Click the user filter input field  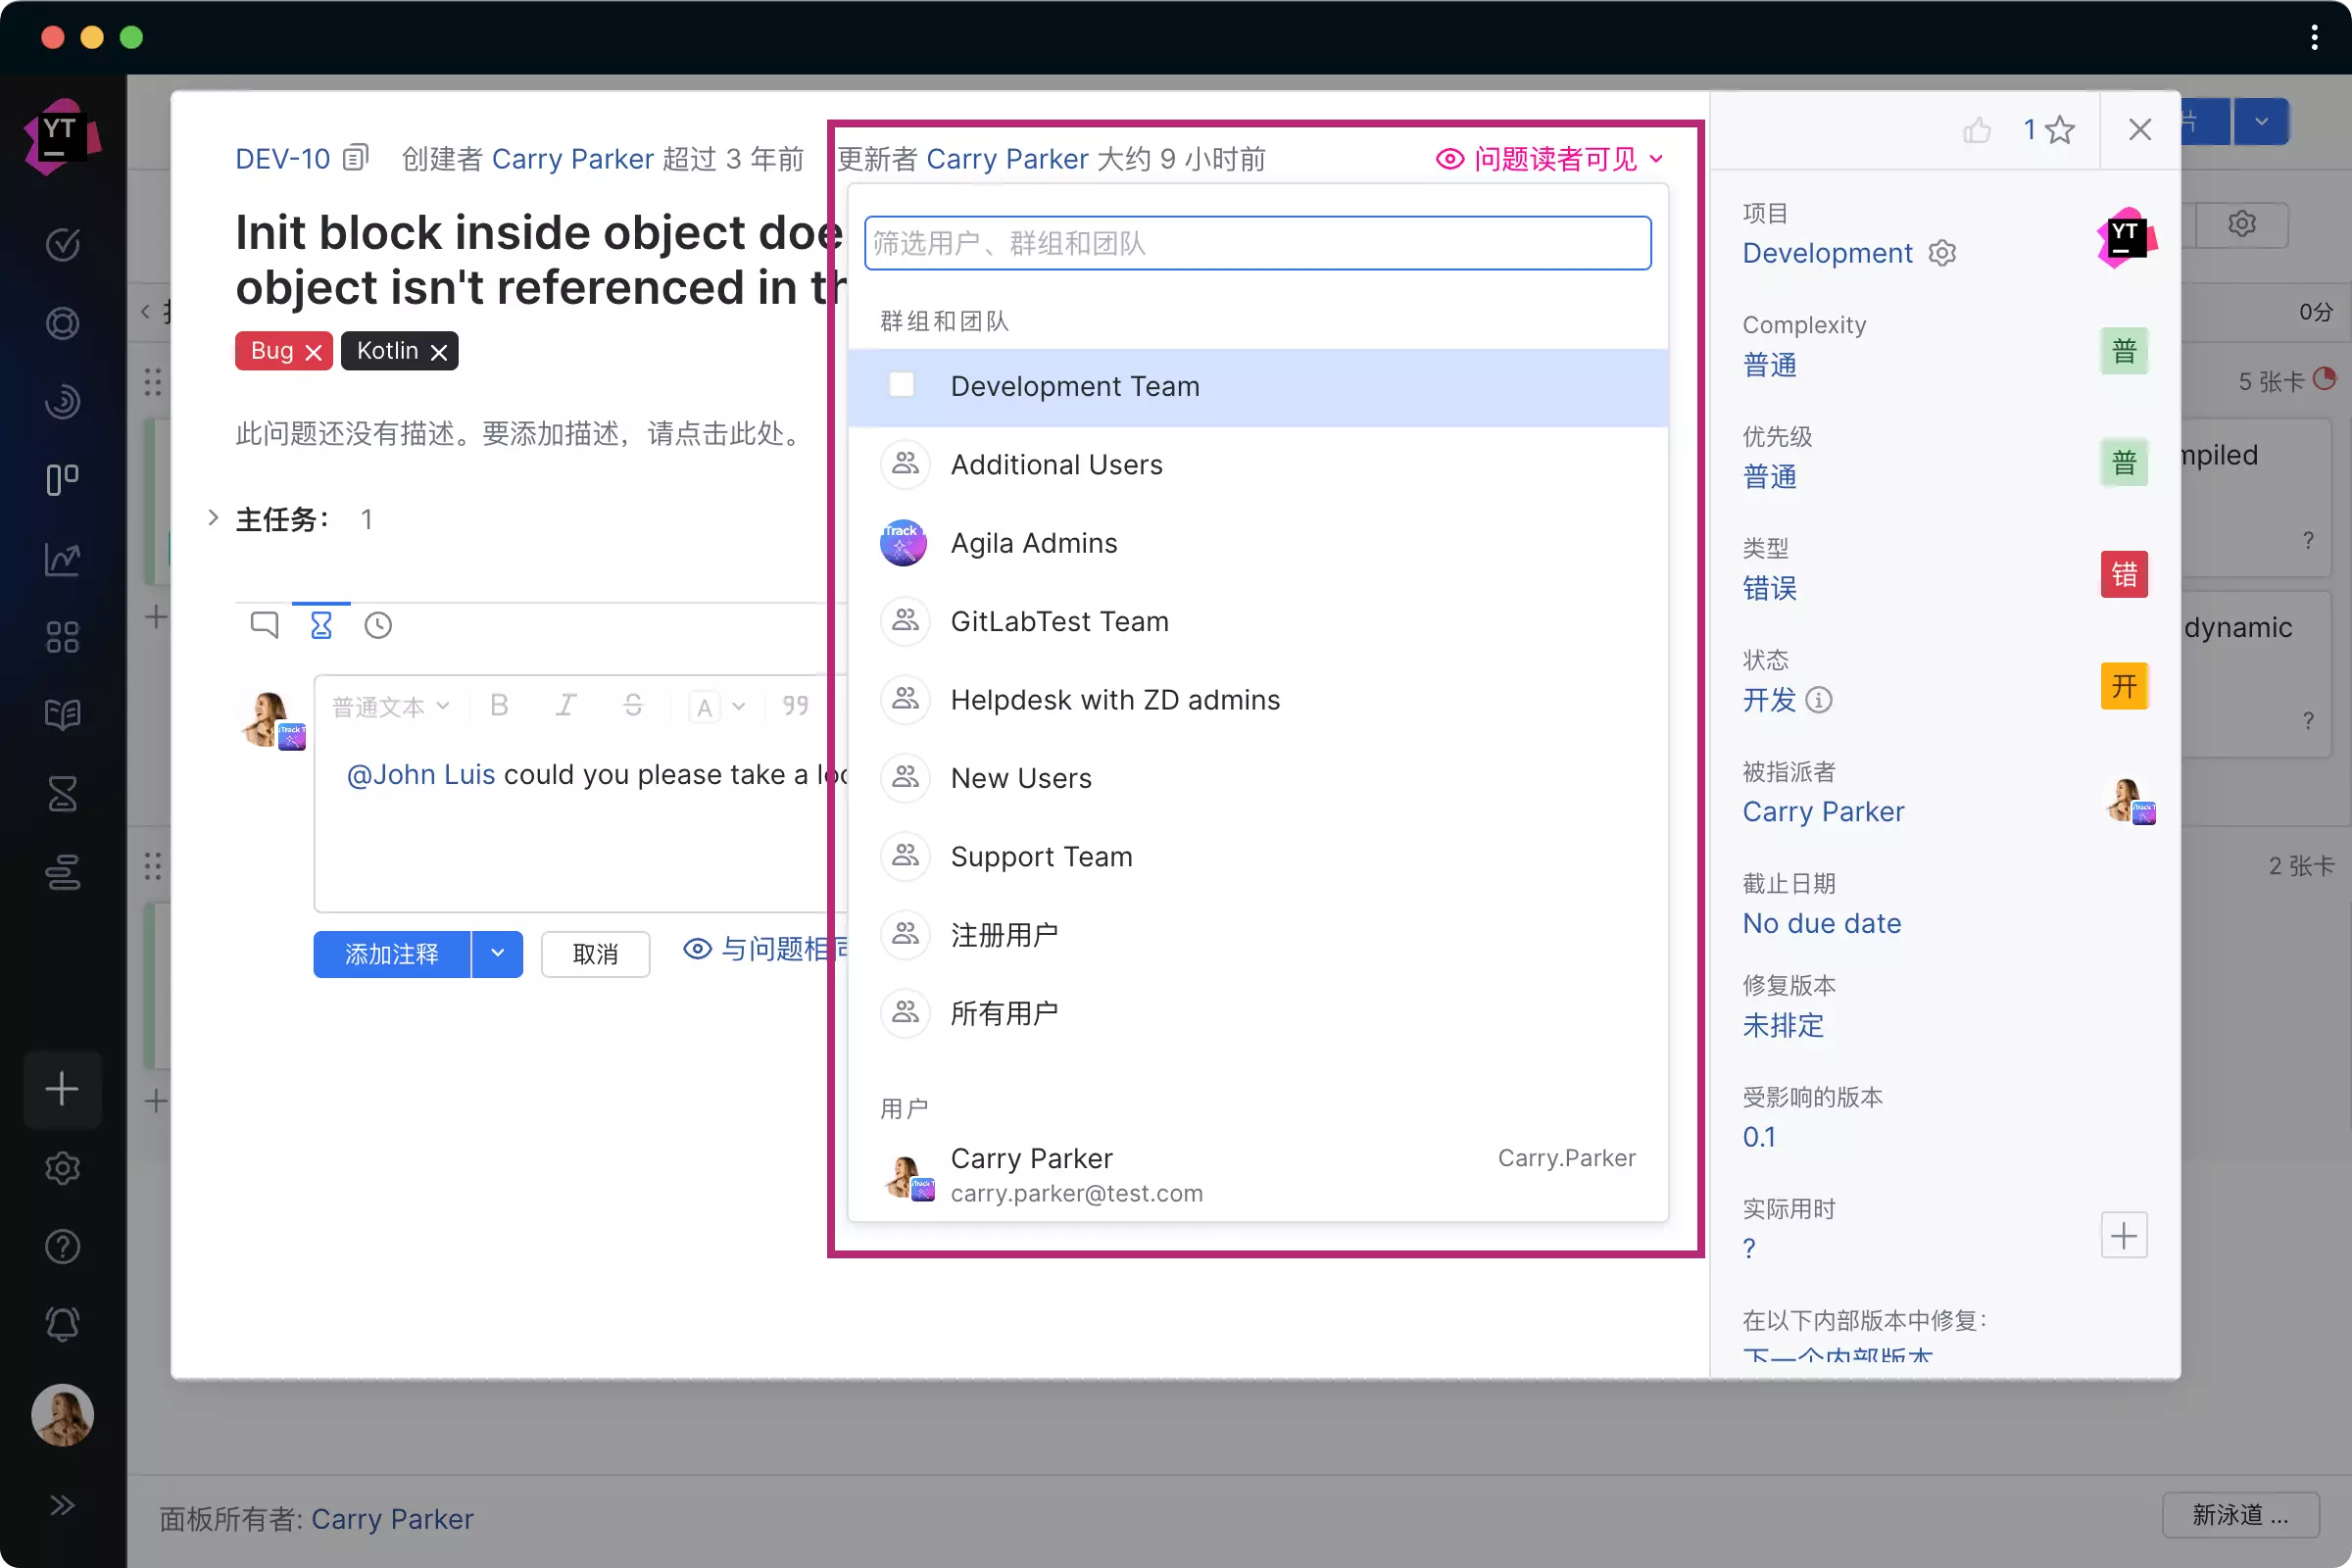pos(1258,241)
